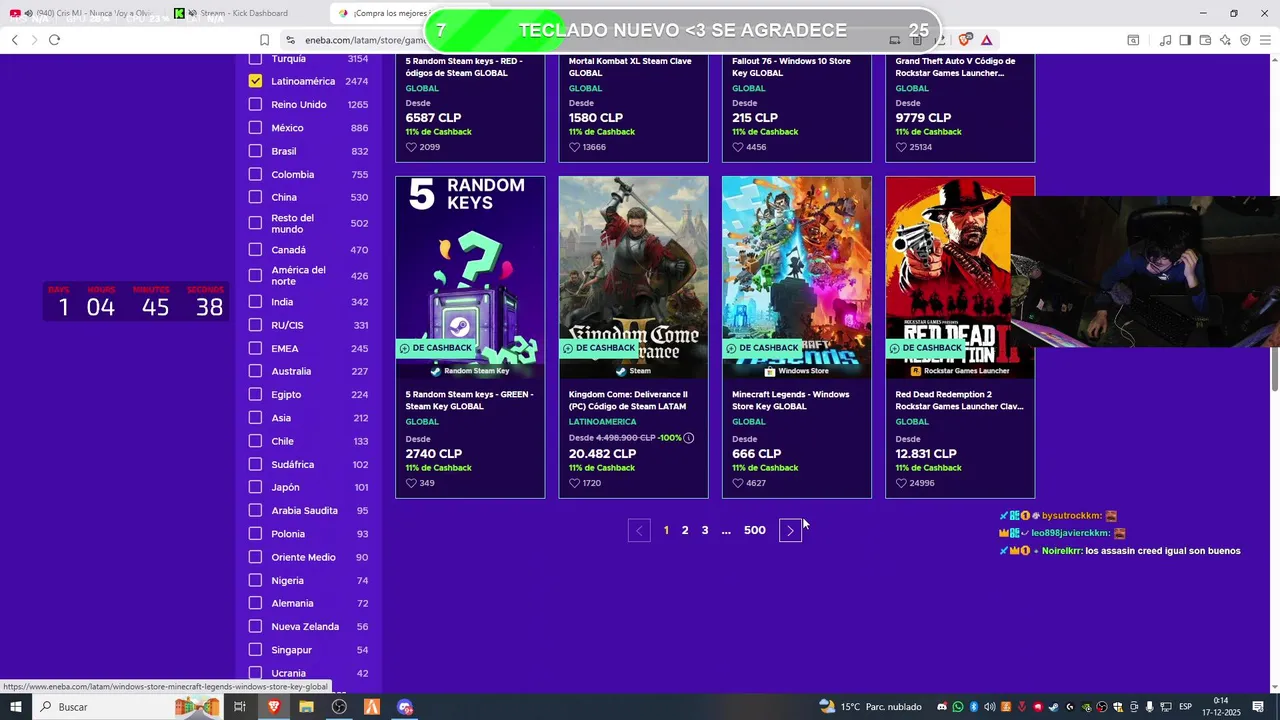Open the clock showing 0:14 17-12-2025
1280x720 pixels.
(1221, 707)
